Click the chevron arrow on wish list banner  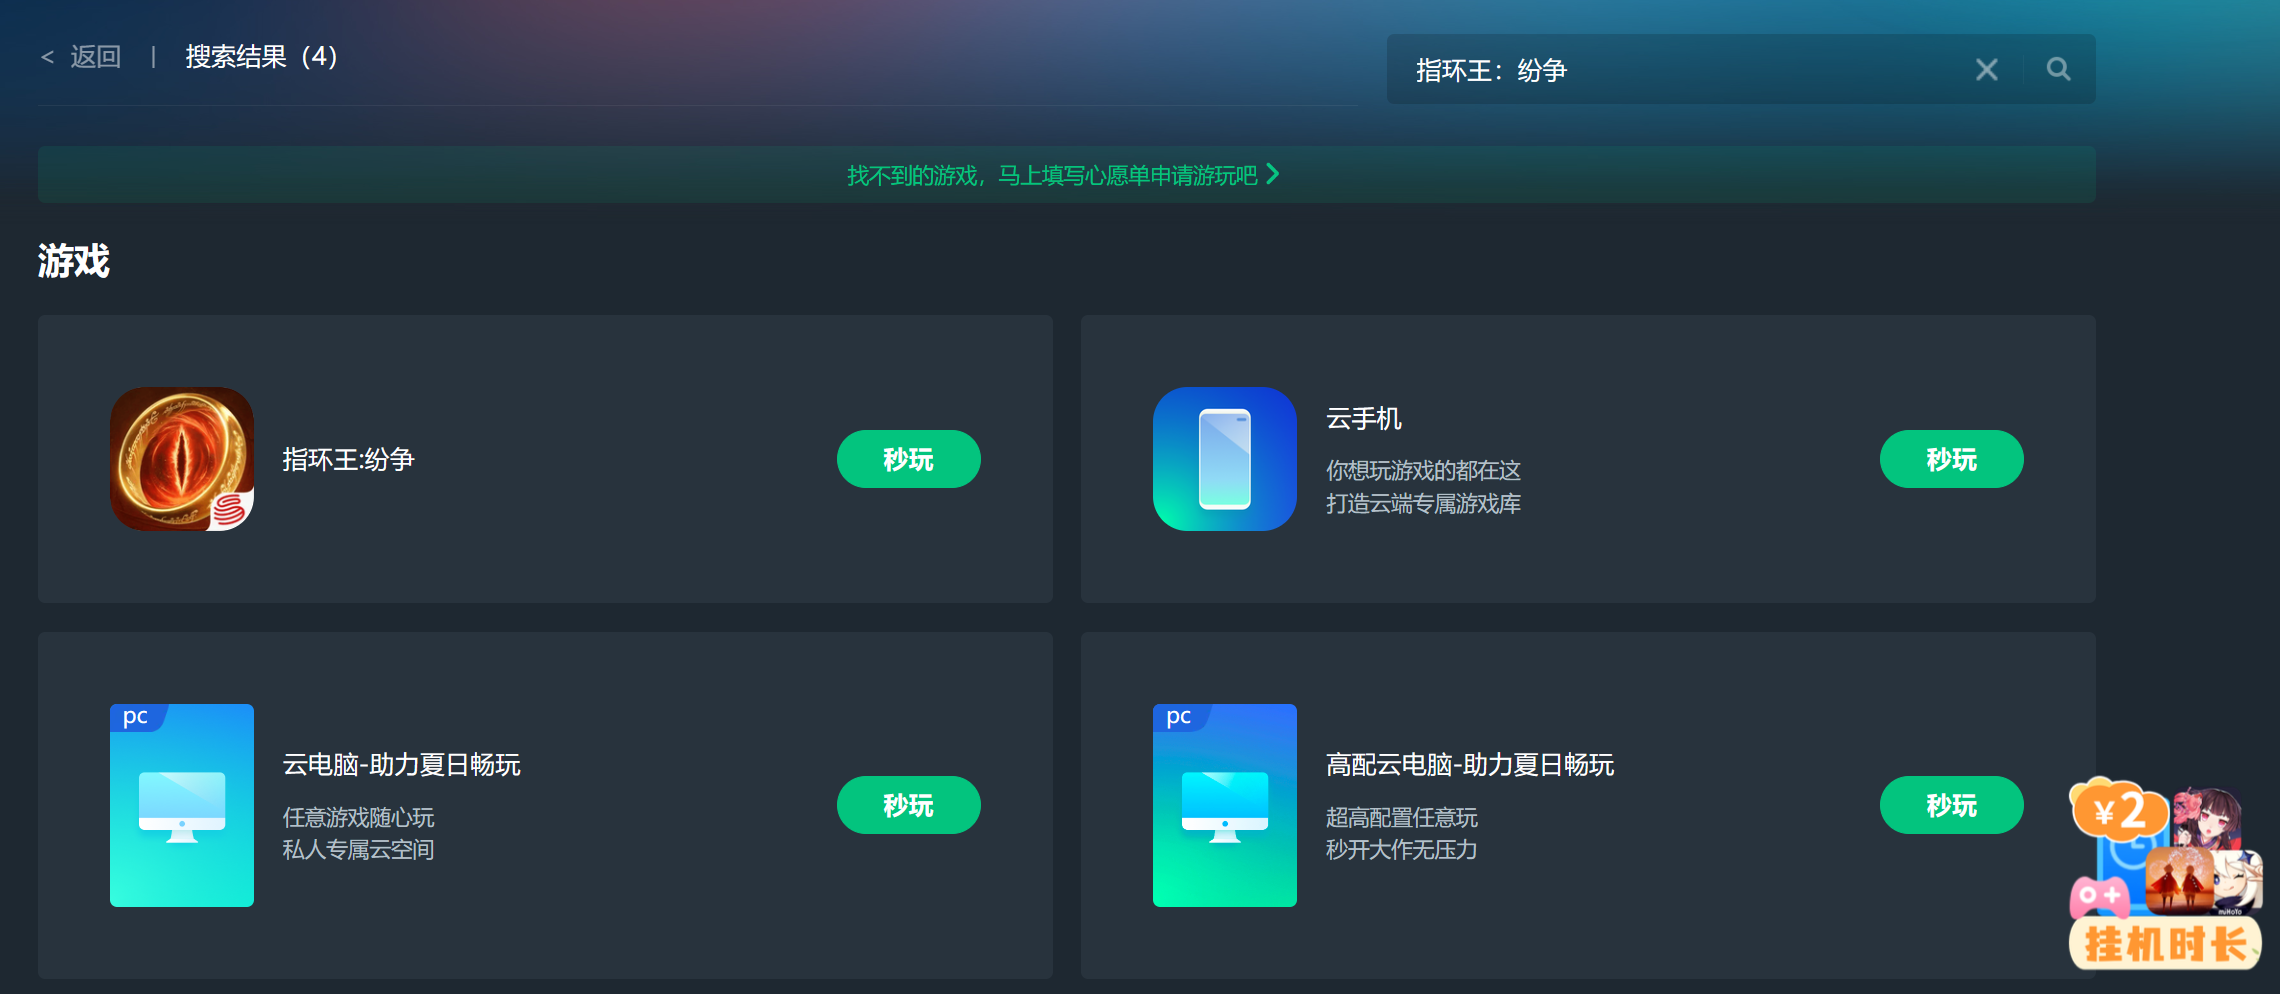pos(1273,174)
